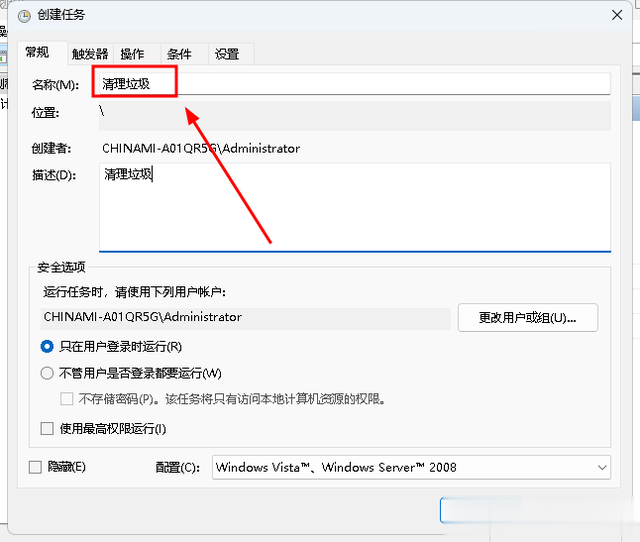640x542 pixels.
Task: Click the 安全选项 group label
Action: (x=61, y=267)
